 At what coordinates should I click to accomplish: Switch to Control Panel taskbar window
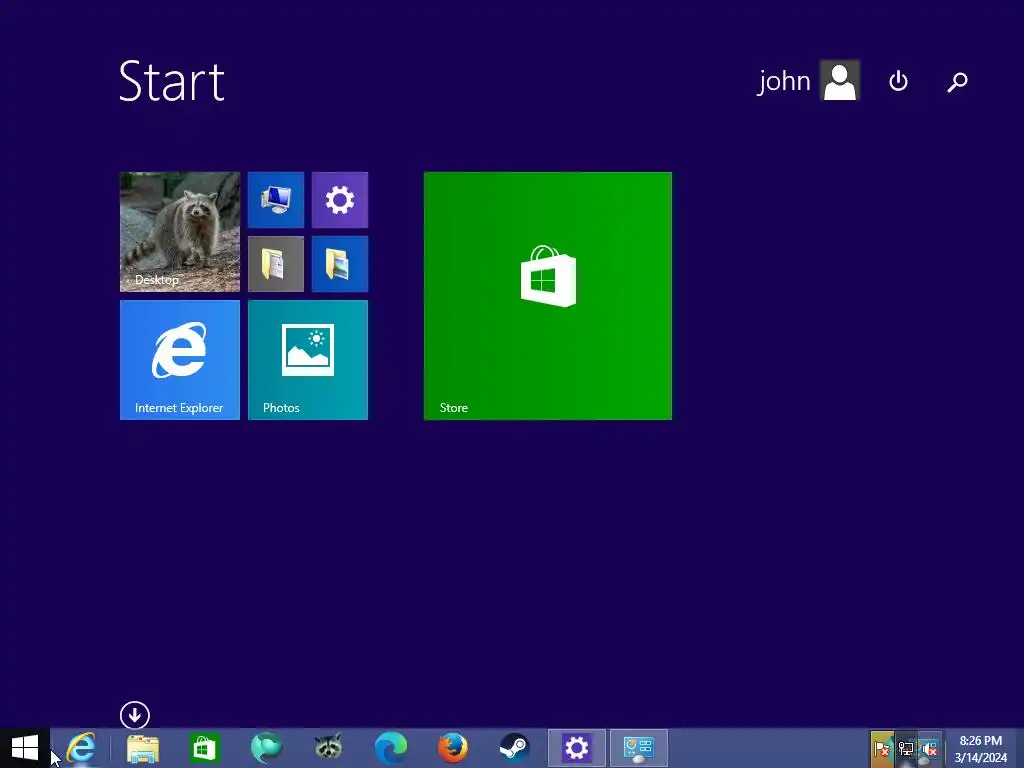(639, 748)
